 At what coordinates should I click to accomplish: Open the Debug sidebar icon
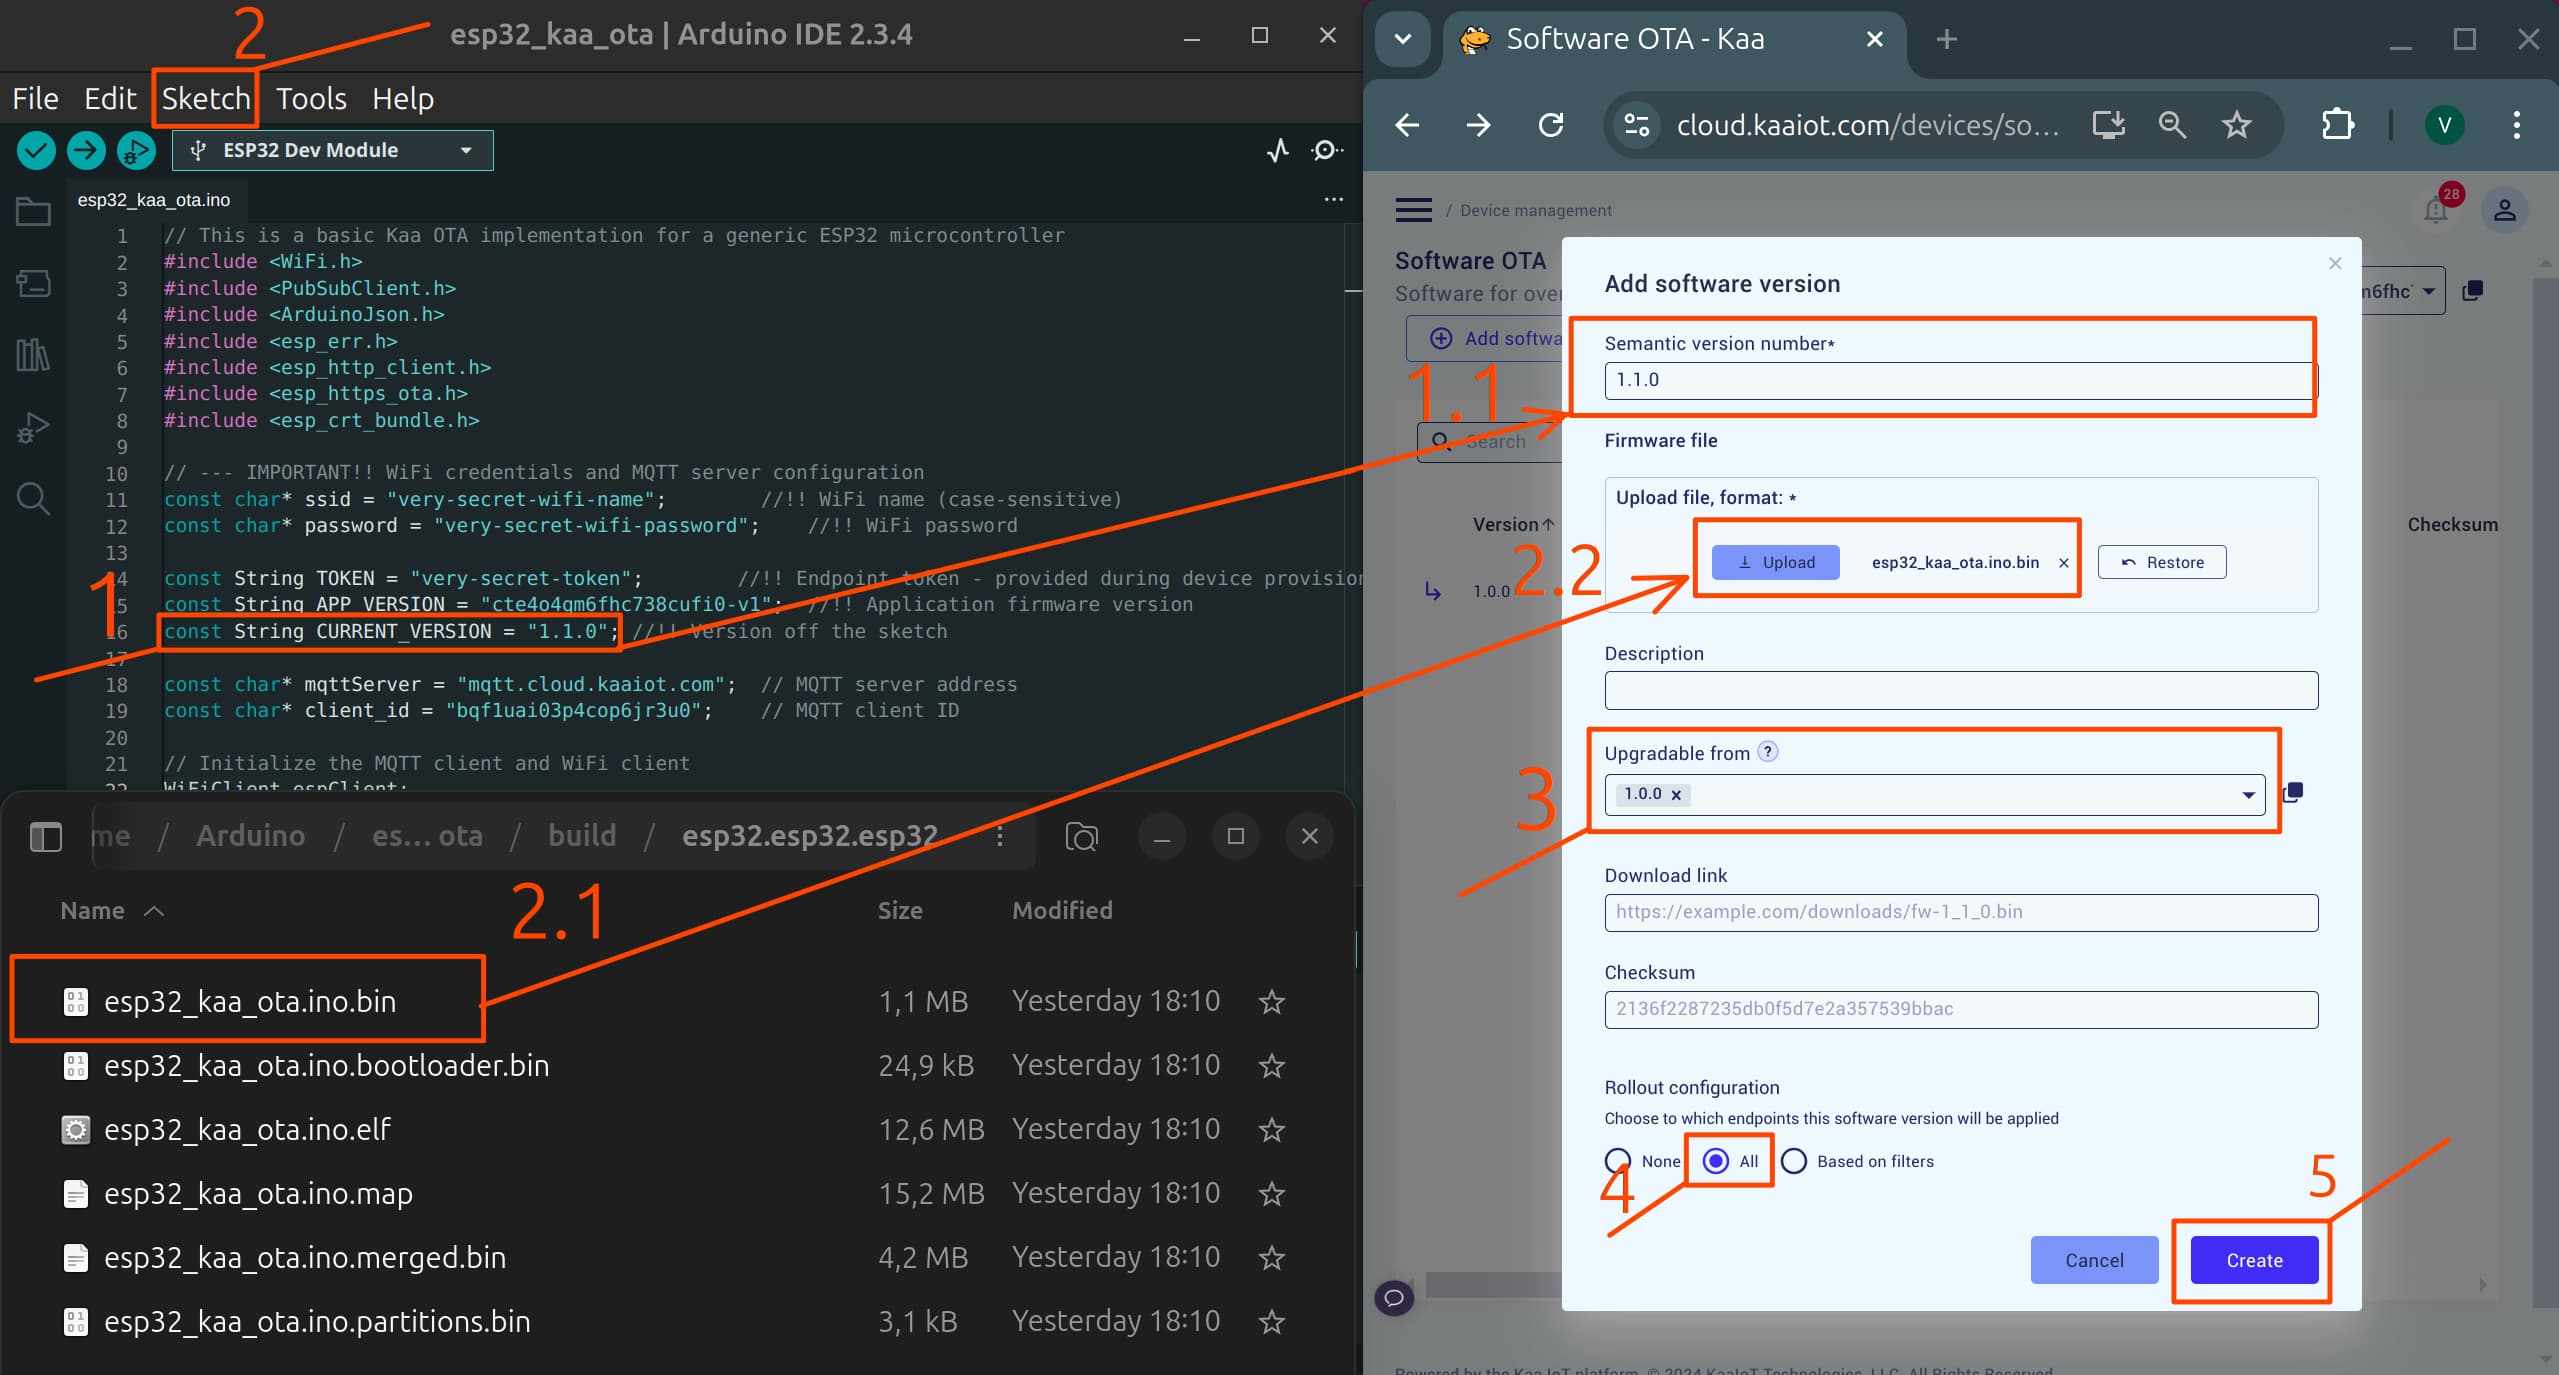[x=33, y=427]
